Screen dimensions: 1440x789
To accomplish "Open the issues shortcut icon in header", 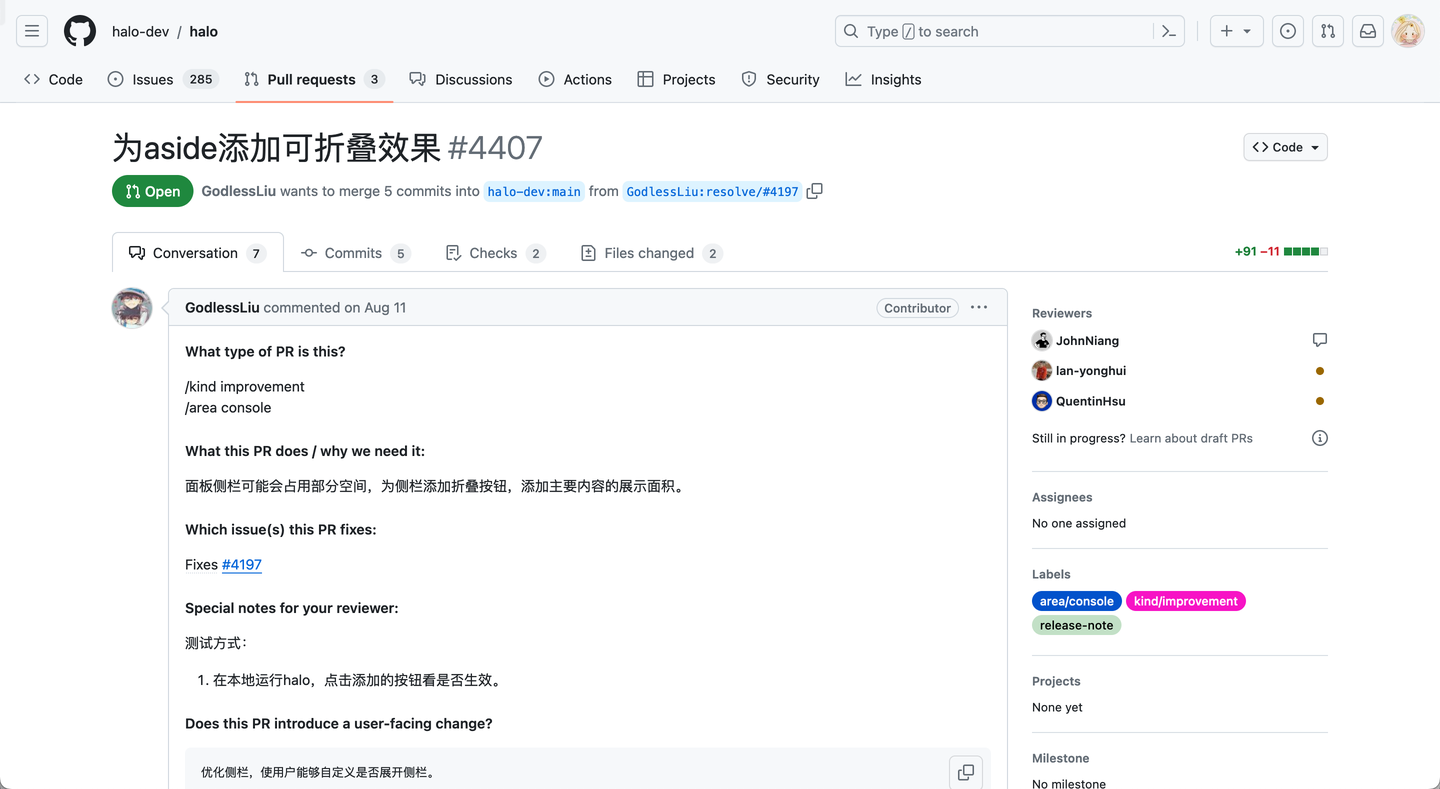I will pos(1288,31).
